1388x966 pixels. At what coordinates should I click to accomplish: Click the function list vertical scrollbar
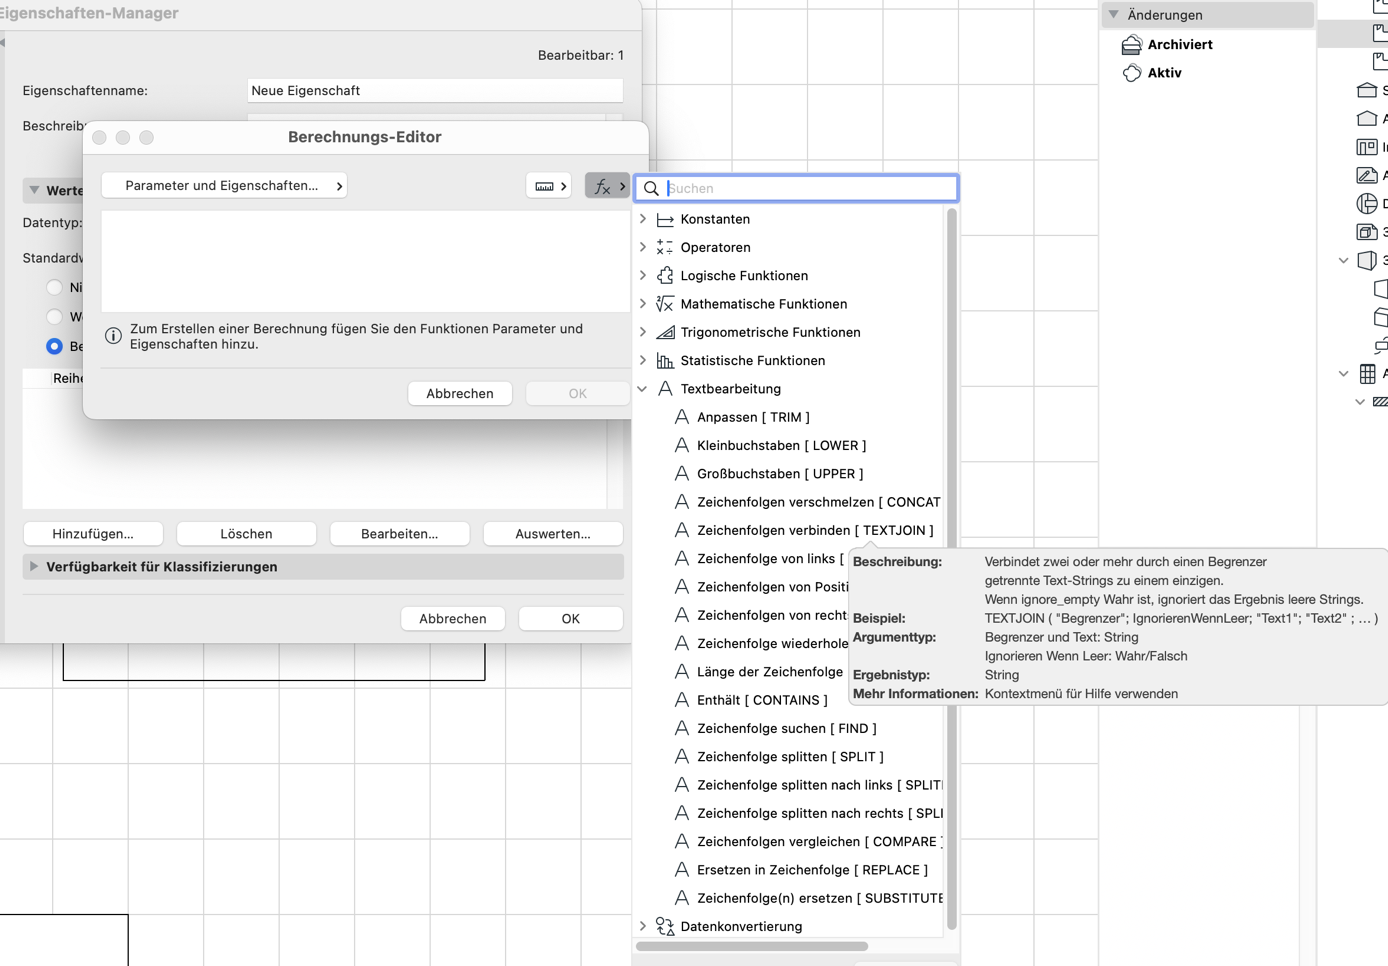point(952,568)
